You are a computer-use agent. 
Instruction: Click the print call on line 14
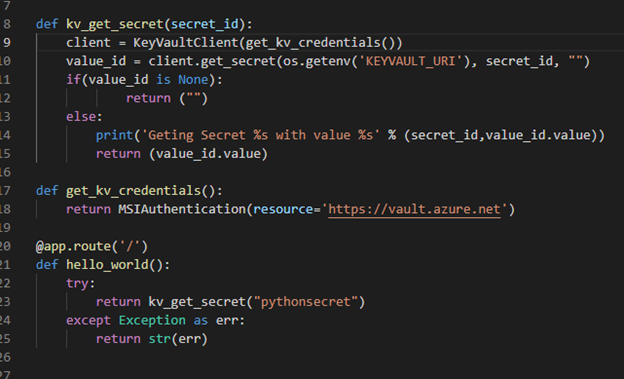coord(114,135)
